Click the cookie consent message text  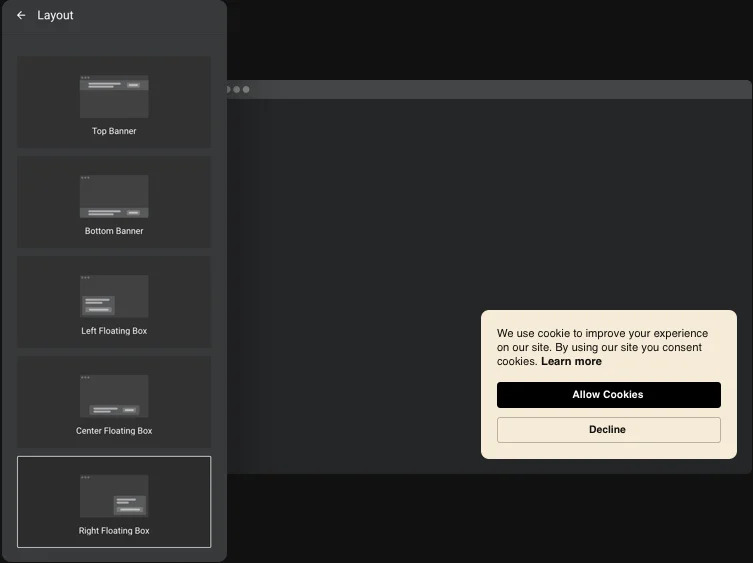tap(600, 340)
